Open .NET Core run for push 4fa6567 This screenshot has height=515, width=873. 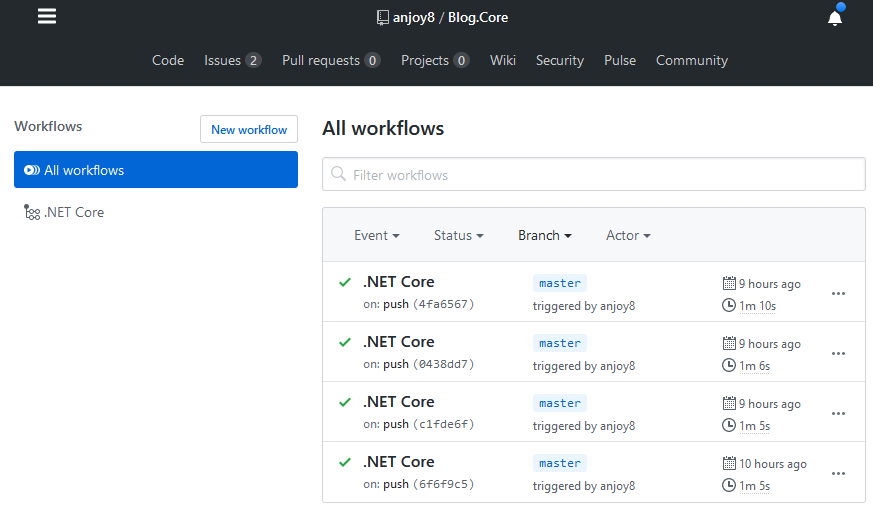(399, 282)
